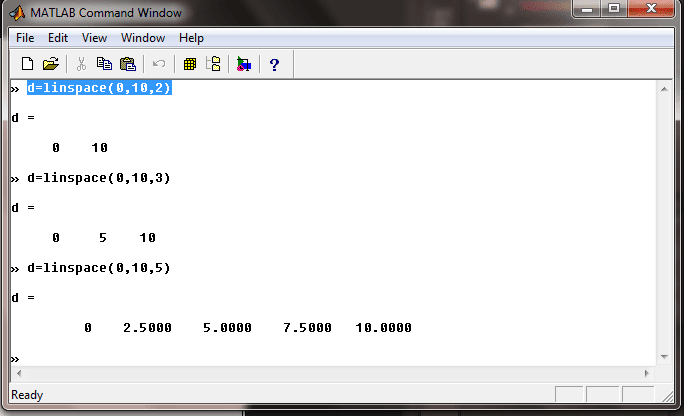Image resolution: width=684 pixels, height=416 pixels.
Task: Open a file using the folder icon
Action: coord(51,64)
